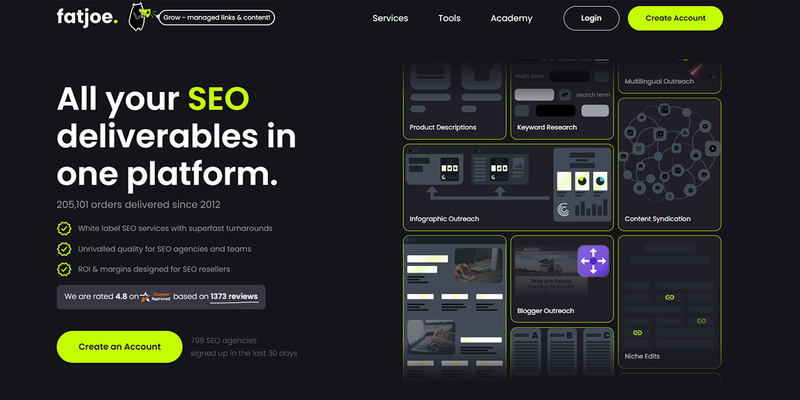This screenshot has height=400, width=800.
Task: Click the 'main term' label in Keyword Research
Action: (x=530, y=77)
